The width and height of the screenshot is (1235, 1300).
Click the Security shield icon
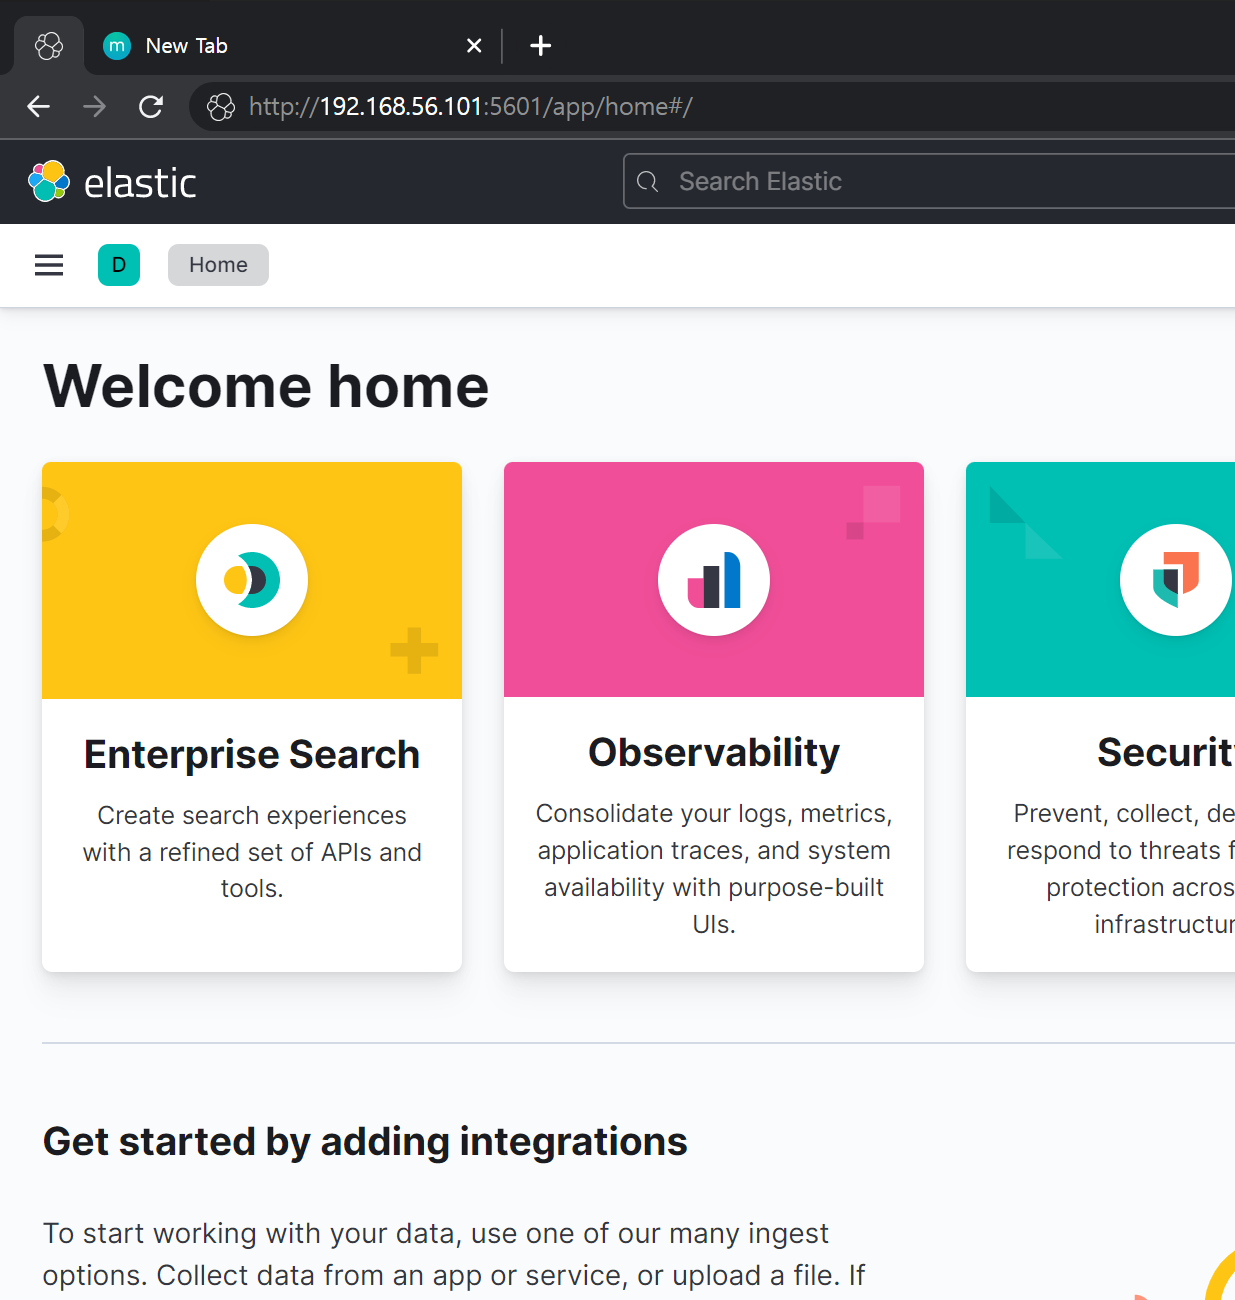pyautogui.click(x=1176, y=580)
